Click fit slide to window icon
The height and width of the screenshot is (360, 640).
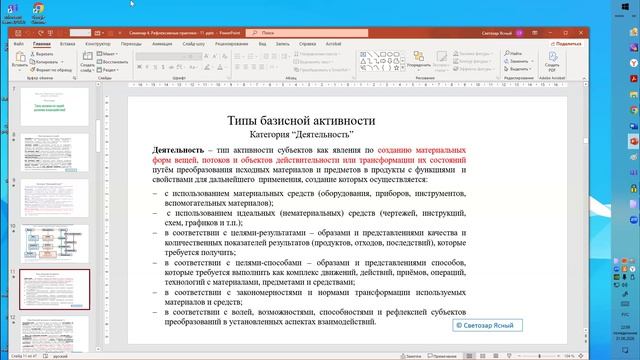pyautogui.click(x=581, y=356)
